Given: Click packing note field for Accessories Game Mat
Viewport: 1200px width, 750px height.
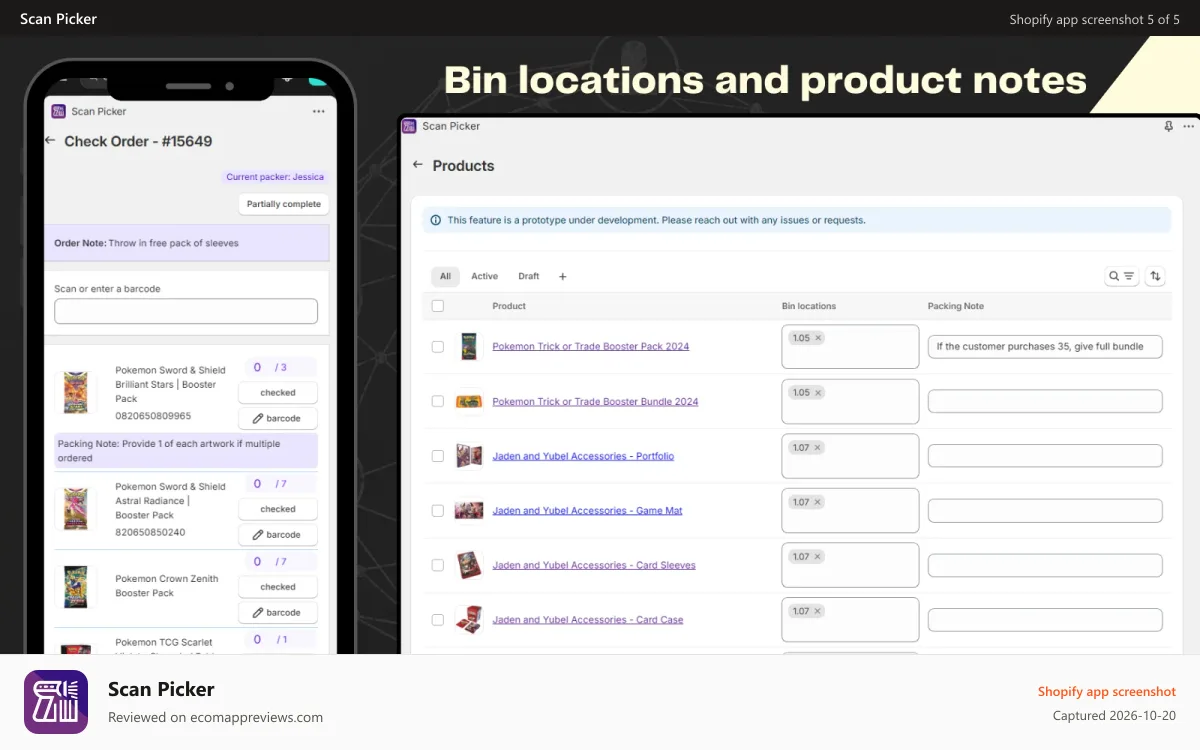Looking at the screenshot, I should [x=1045, y=511].
